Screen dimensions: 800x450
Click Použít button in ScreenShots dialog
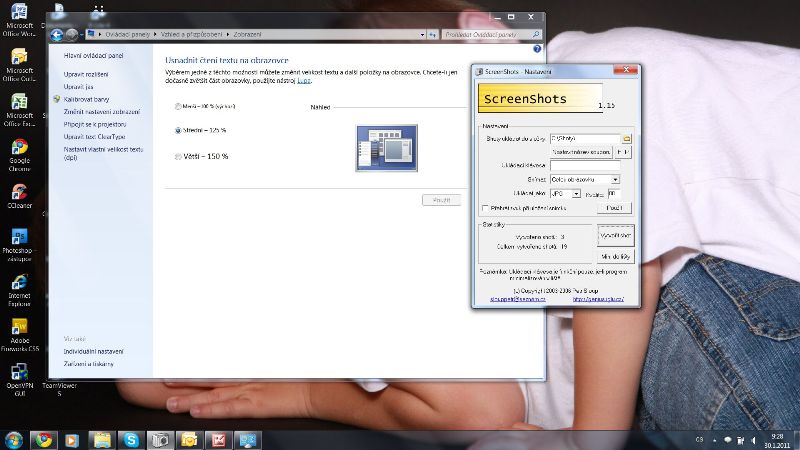coord(614,208)
